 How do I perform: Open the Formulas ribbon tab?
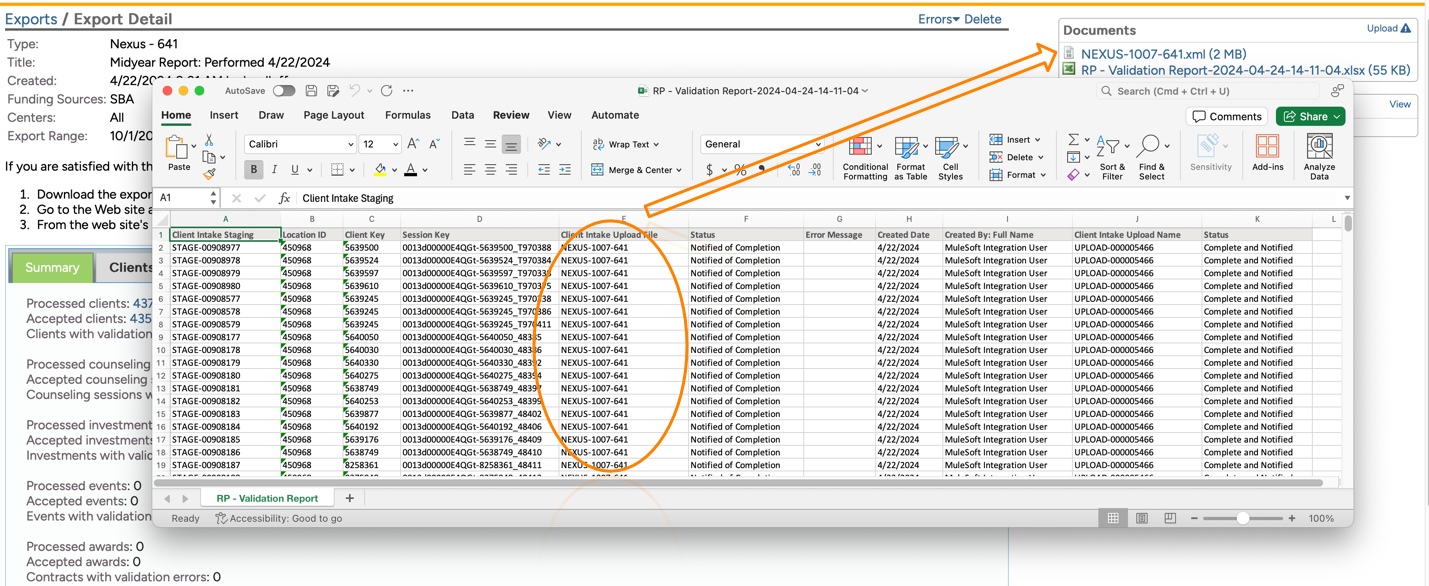pos(407,115)
